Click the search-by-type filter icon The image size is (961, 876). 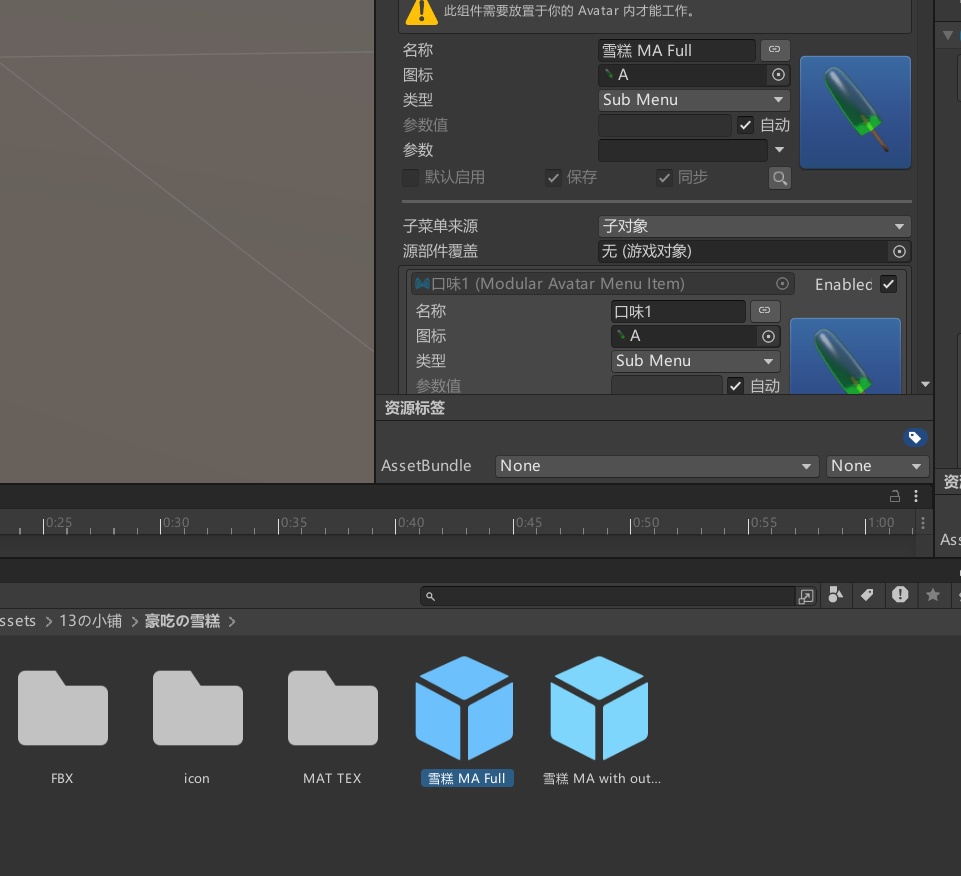(x=835, y=595)
